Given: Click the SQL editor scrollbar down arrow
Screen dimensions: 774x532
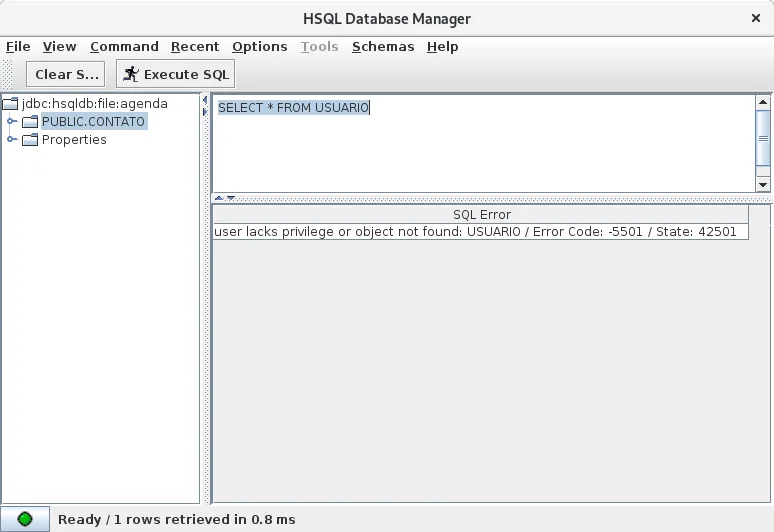Looking at the screenshot, I should coord(763,185).
